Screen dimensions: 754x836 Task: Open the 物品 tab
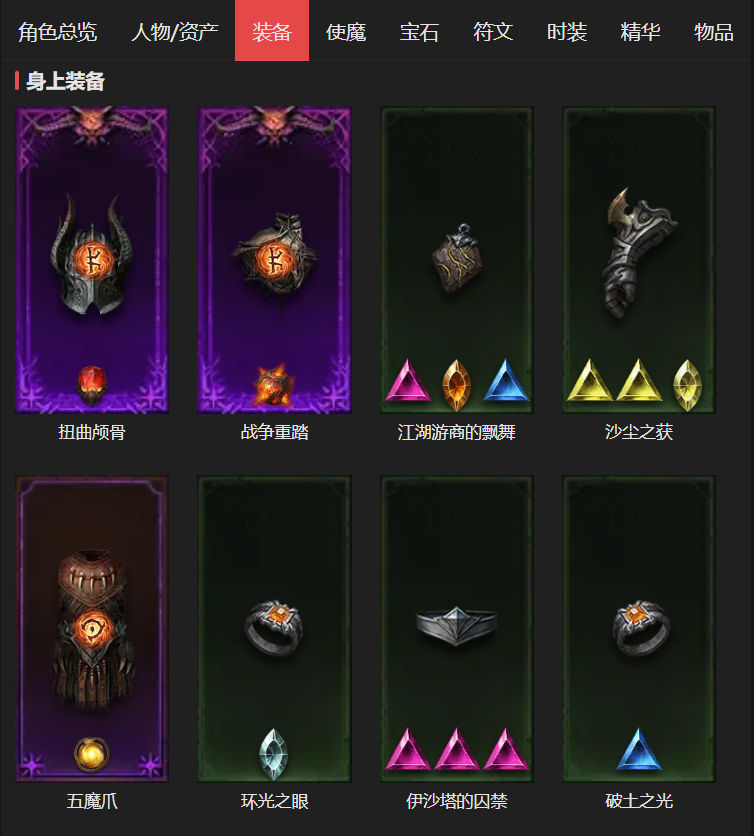click(x=713, y=32)
